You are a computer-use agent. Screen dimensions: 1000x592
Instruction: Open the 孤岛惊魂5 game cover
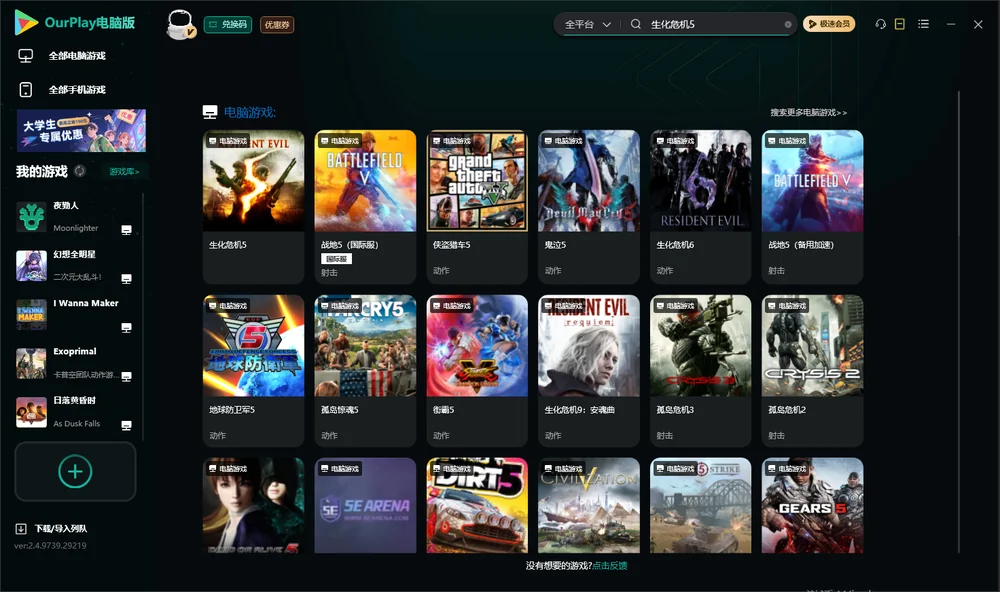[365, 346]
